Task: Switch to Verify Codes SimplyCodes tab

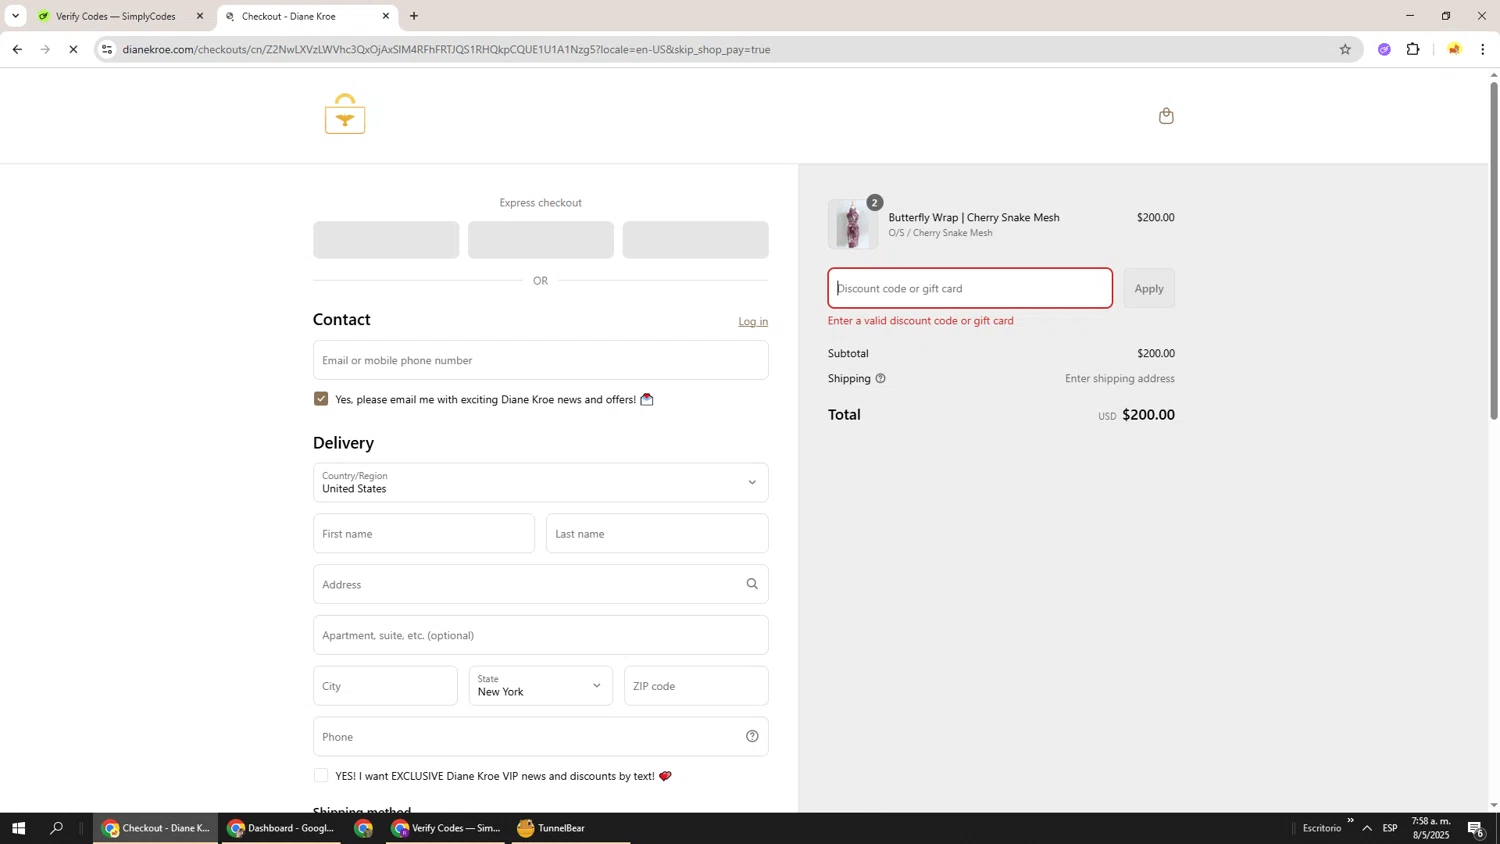Action: [x=122, y=16]
